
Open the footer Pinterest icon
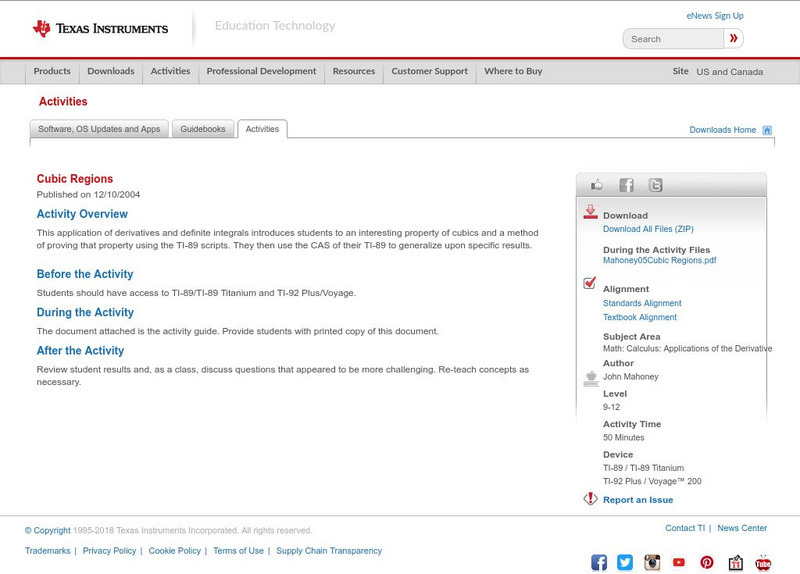point(707,562)
